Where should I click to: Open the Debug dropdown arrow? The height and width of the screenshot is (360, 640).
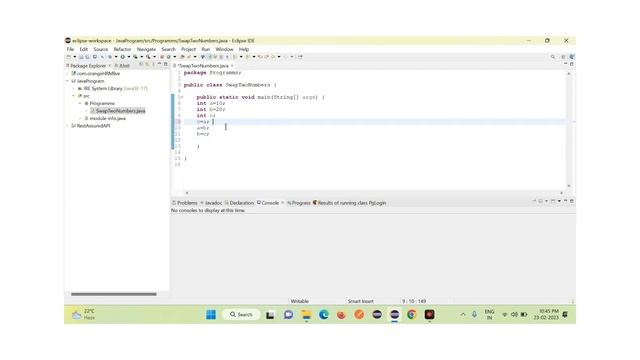[x=116, y=57]
